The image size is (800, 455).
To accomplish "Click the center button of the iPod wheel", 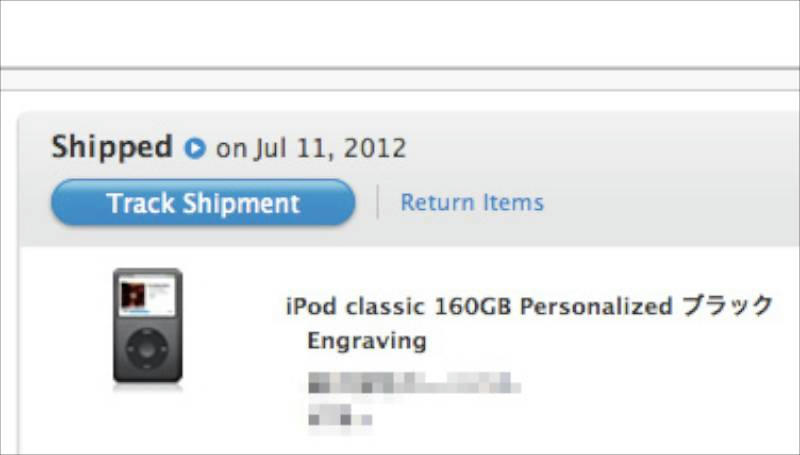I will (147, 349).
